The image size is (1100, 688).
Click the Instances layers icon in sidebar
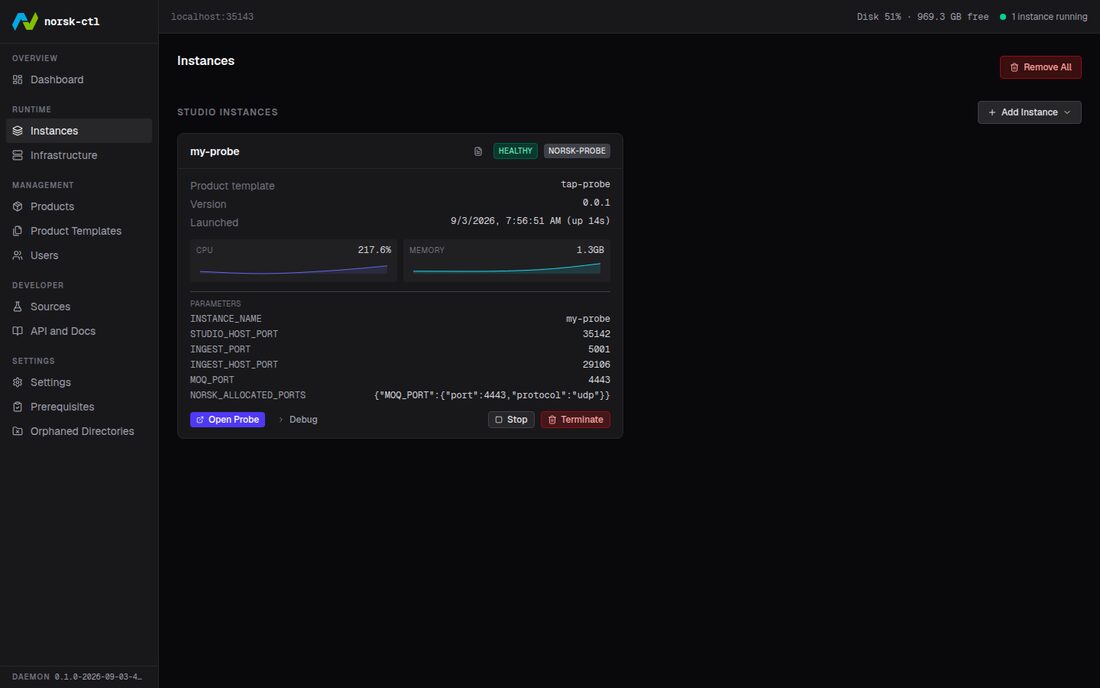18,131
